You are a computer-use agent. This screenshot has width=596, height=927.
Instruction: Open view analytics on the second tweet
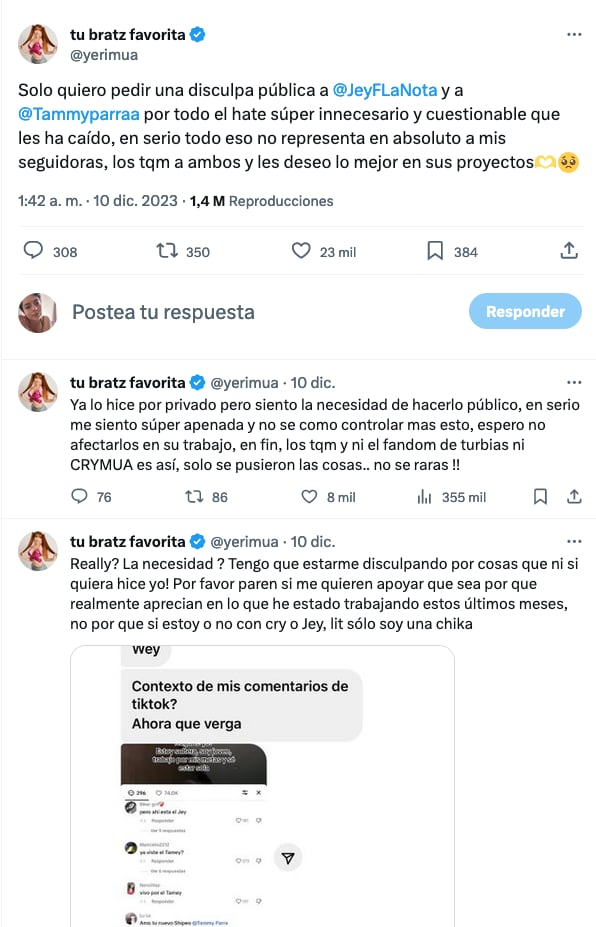pos(423,496)
